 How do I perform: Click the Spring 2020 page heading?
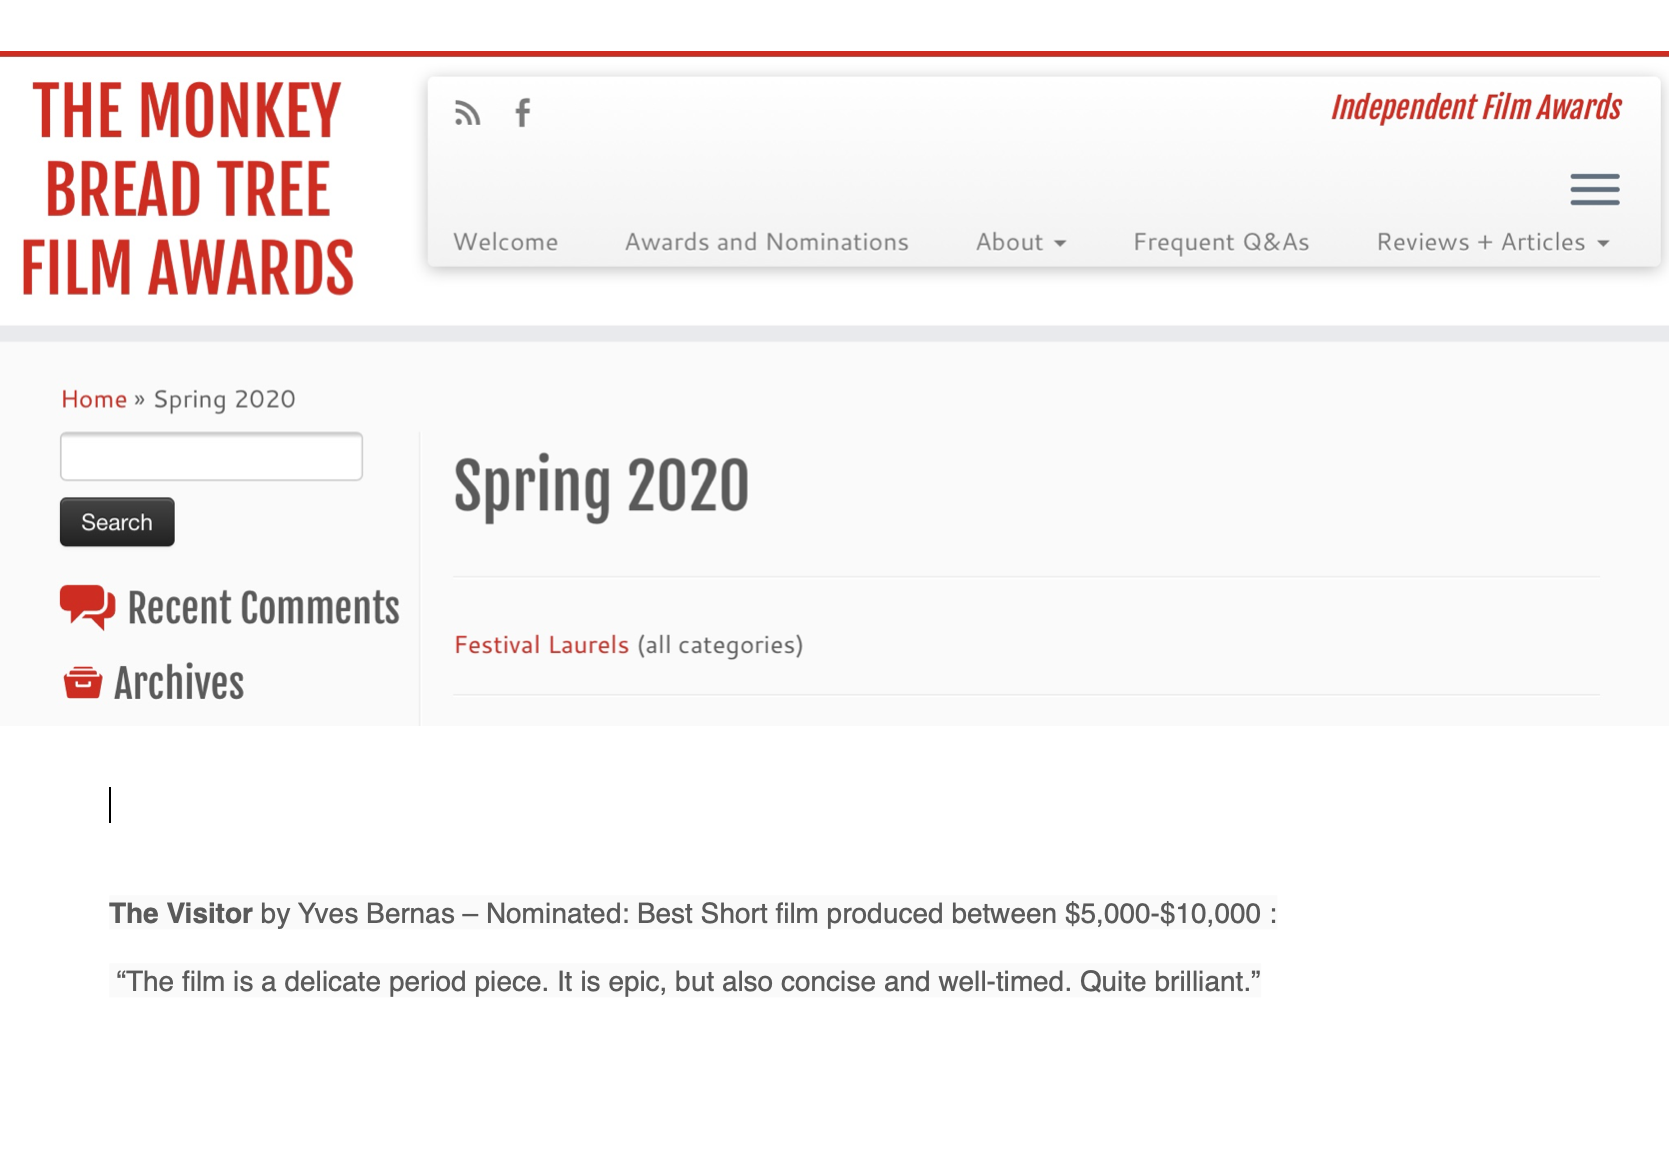601,487
